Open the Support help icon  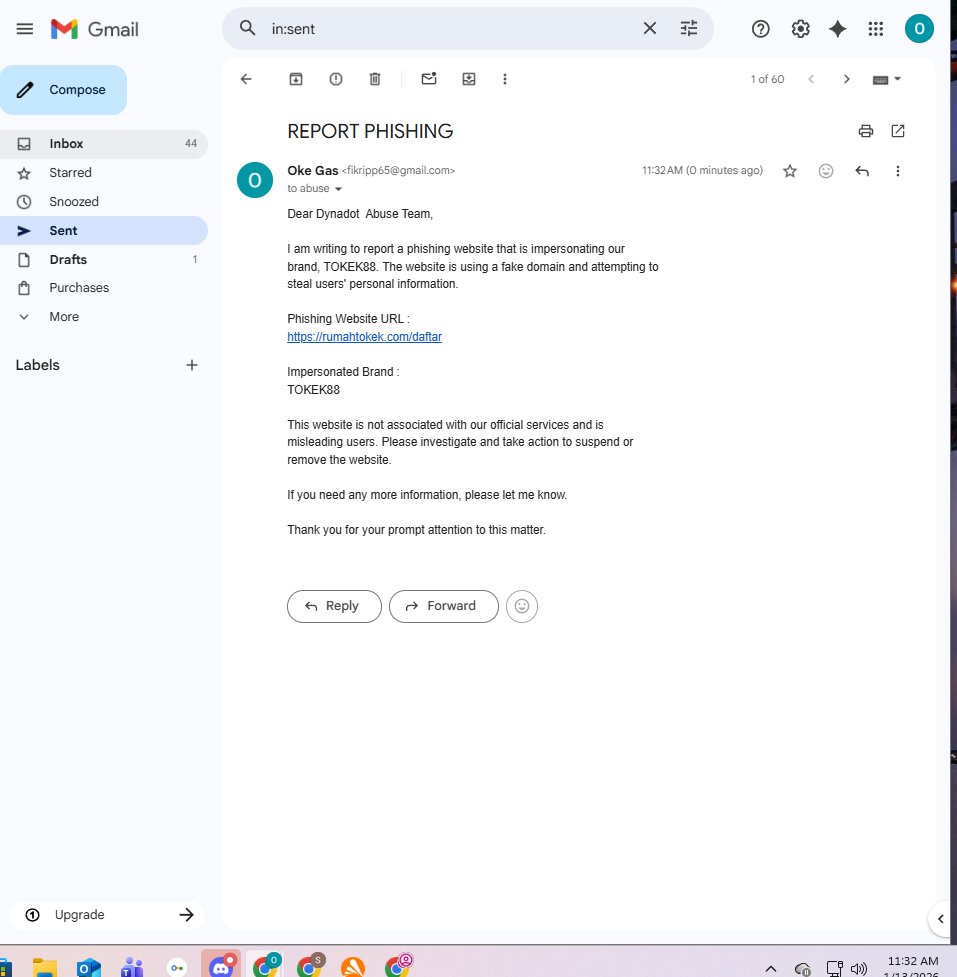(760, 29)
